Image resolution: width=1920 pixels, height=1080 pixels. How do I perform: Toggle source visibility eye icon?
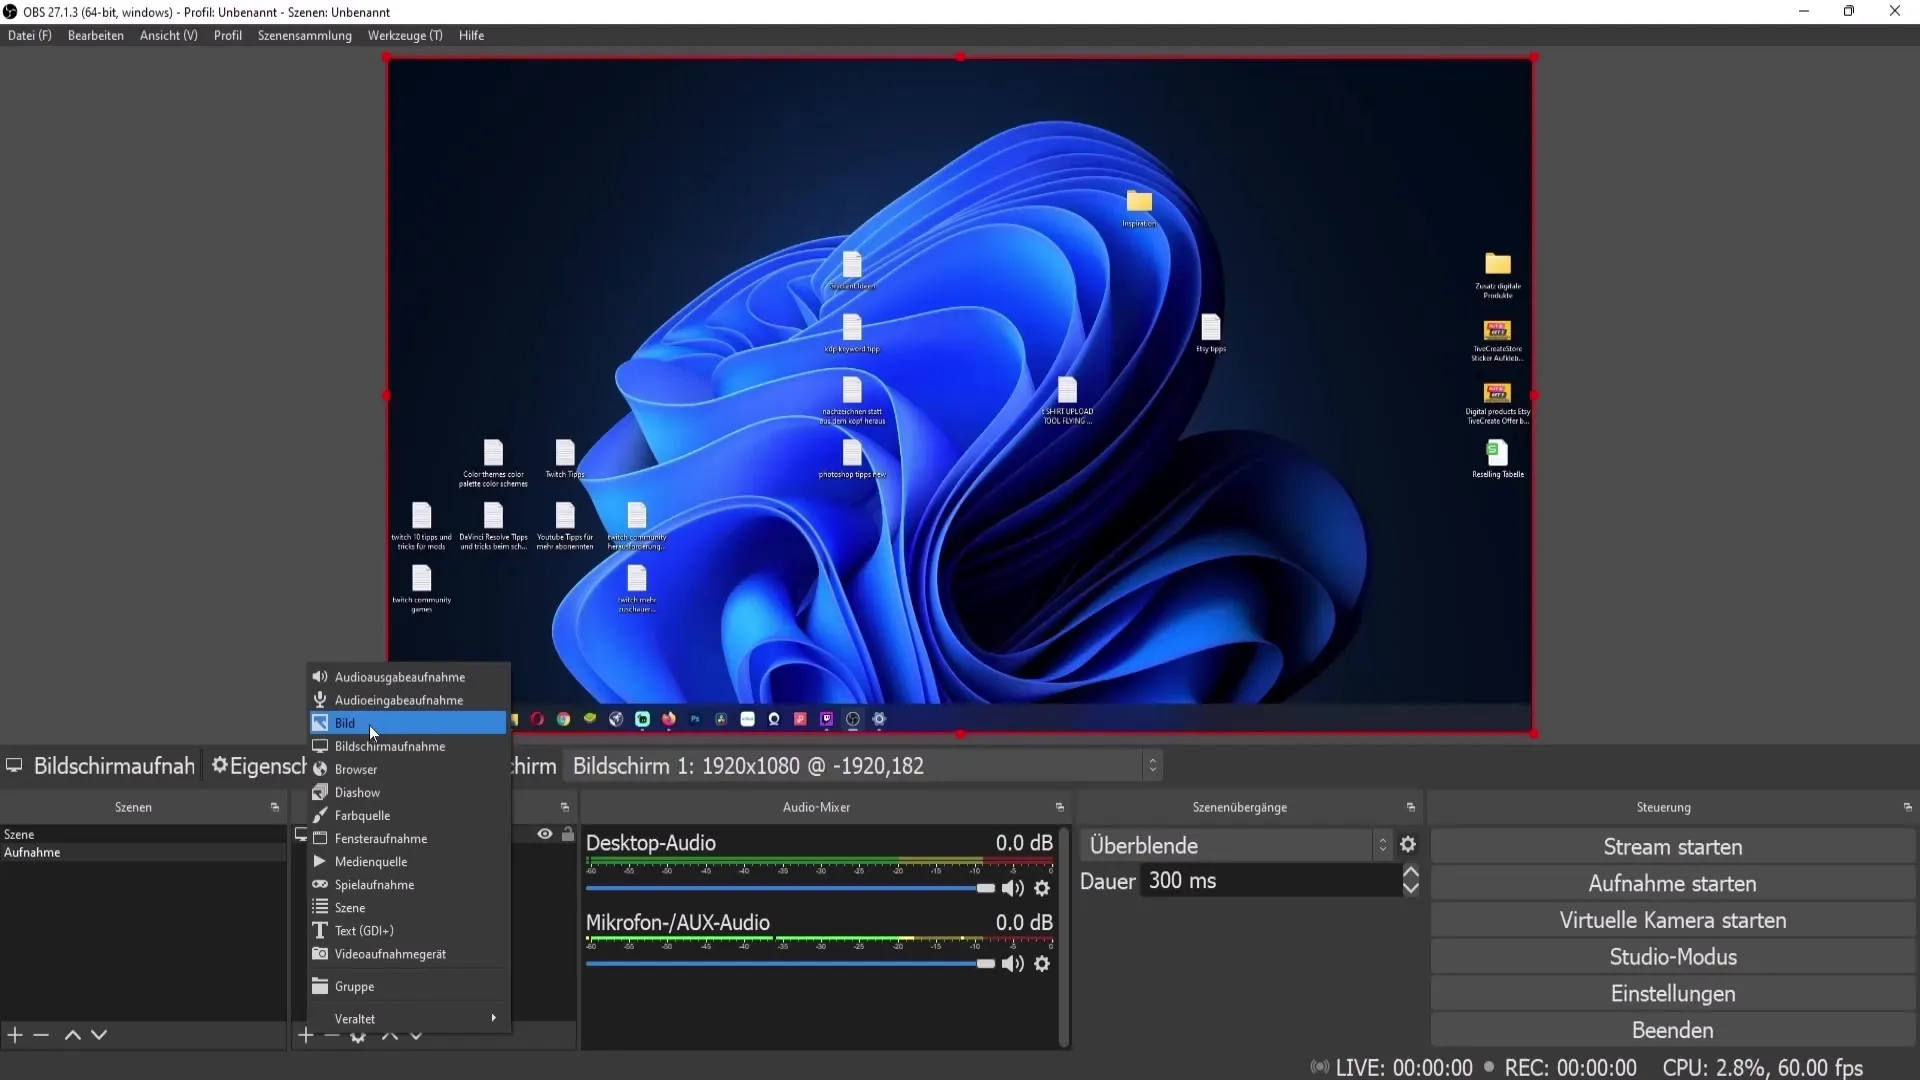545,834
